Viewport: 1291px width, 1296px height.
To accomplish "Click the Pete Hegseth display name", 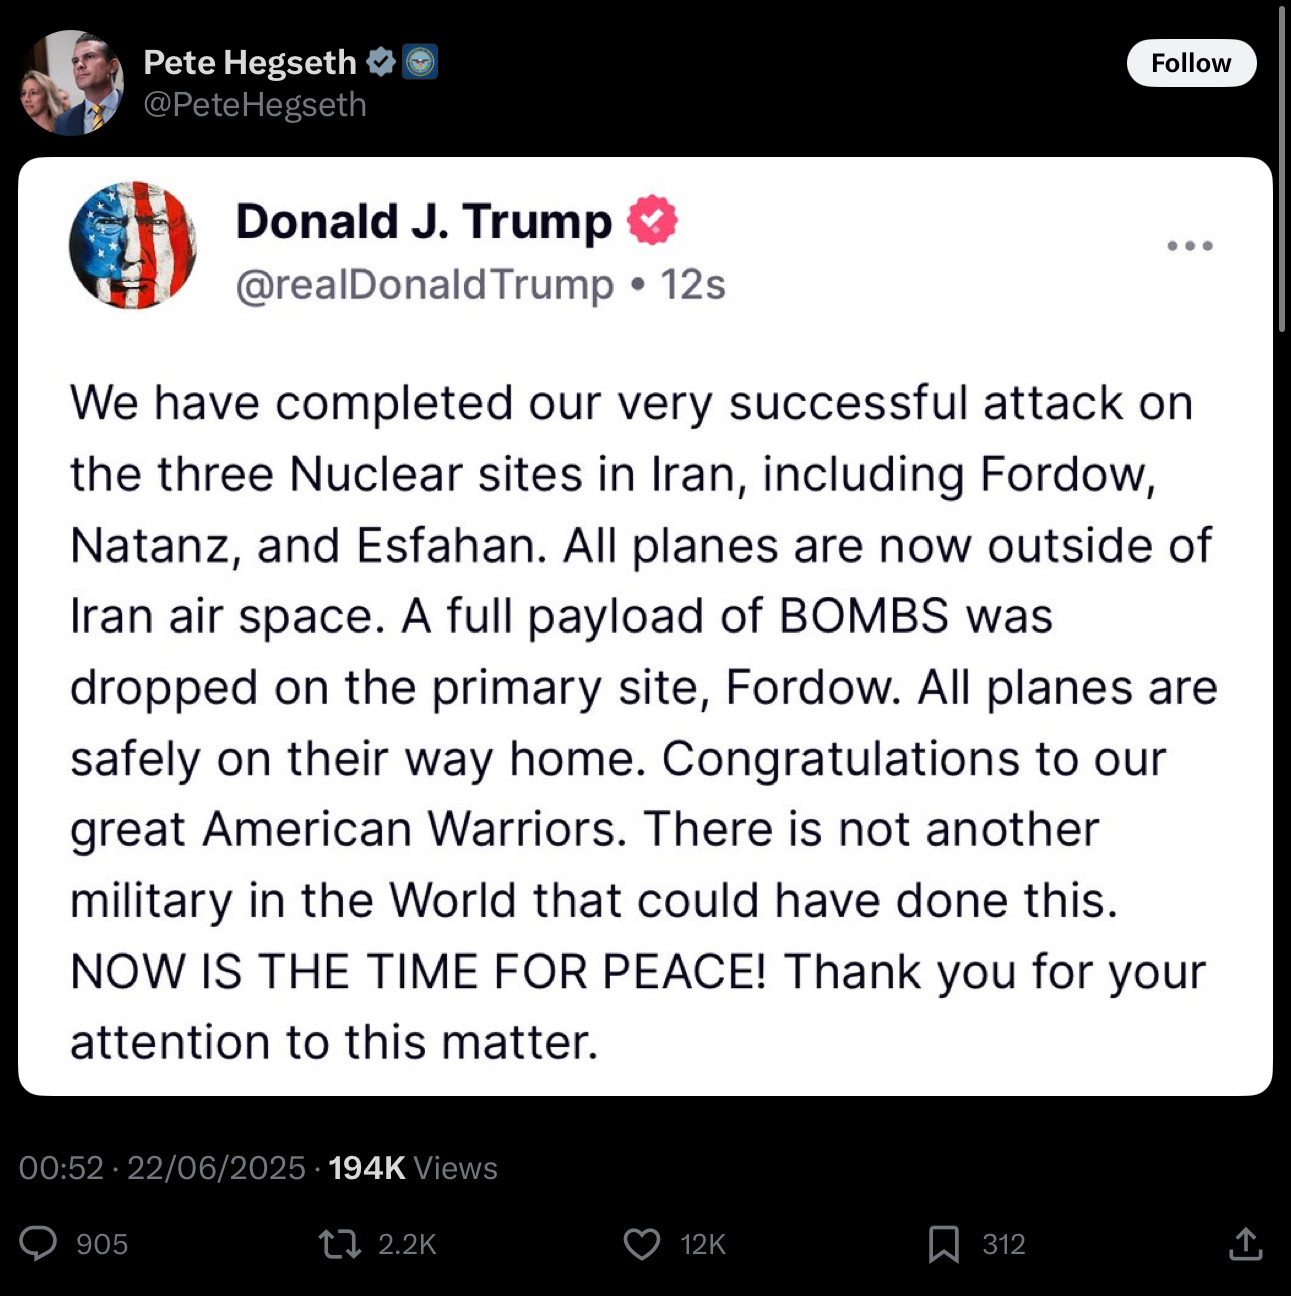I will 249,62.
